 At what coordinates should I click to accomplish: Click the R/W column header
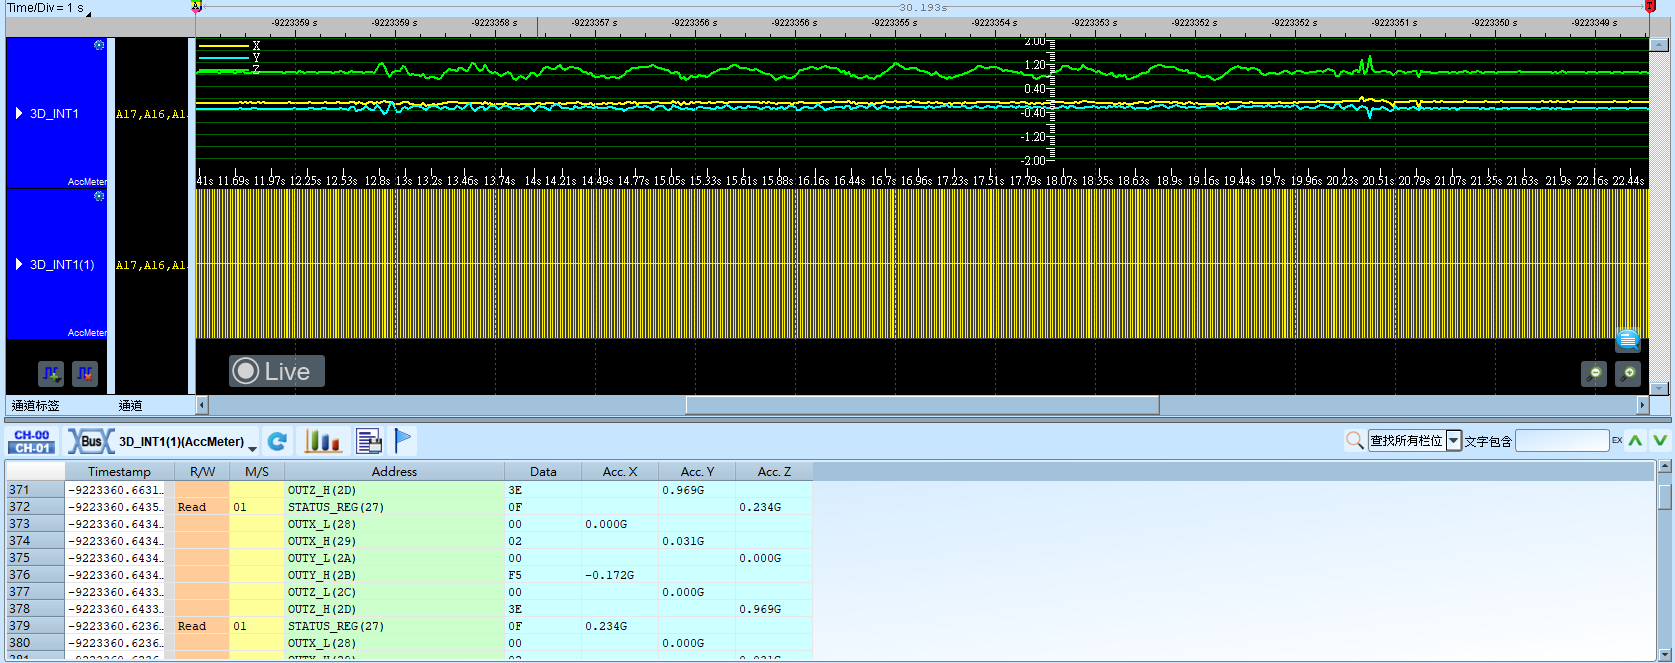[x=202, y=471]
